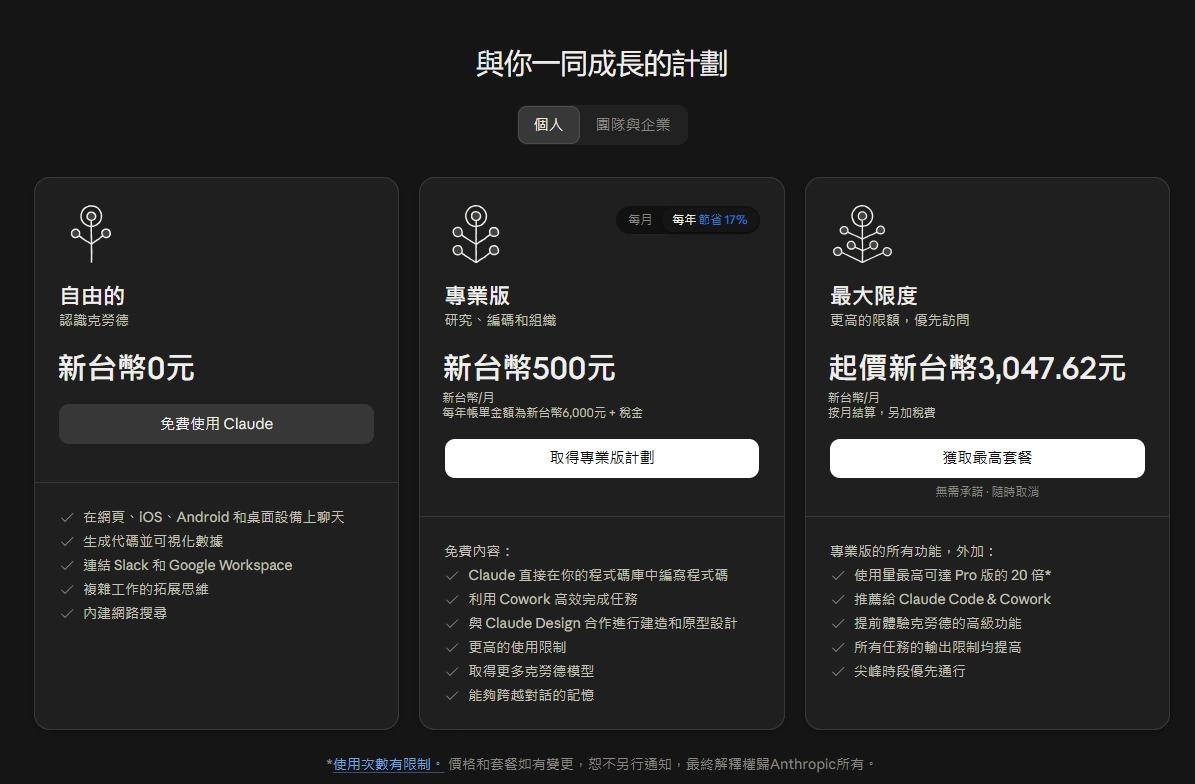Select the 團隊與企業 tab
Screen dimensions: 1195x784
click(x=633, y=125)
